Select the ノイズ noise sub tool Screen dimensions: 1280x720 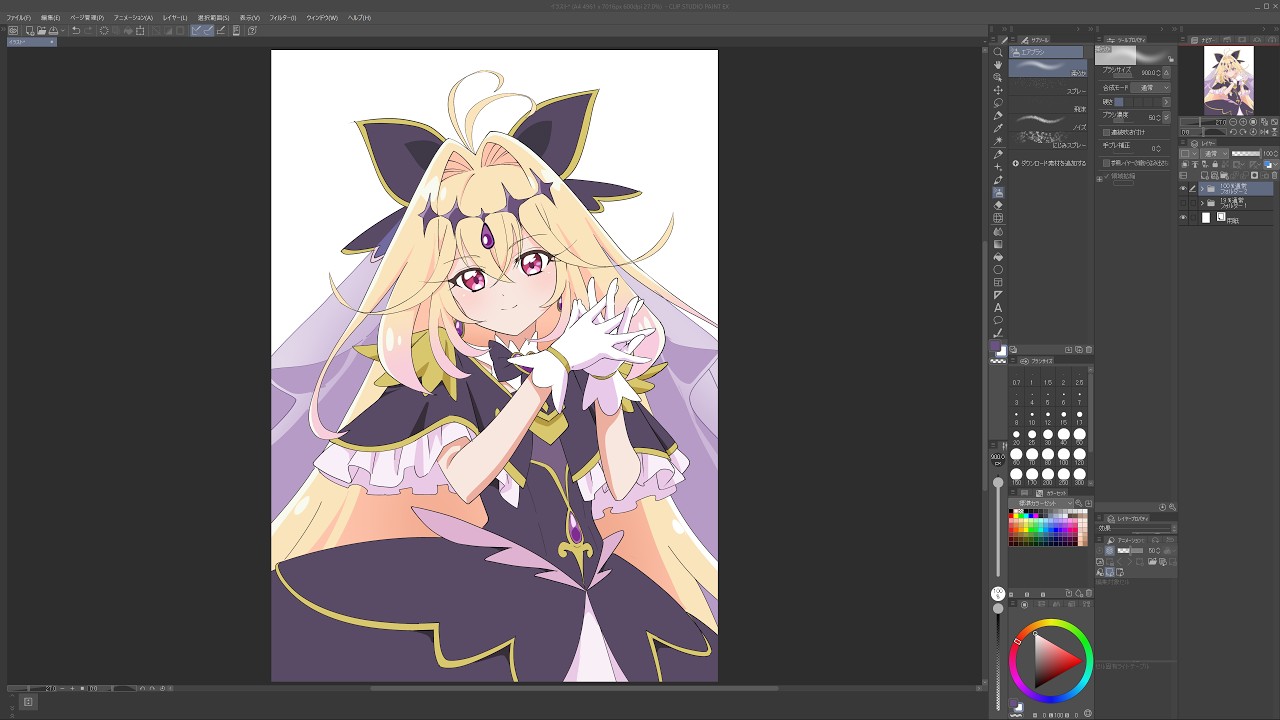[1047, 123]
